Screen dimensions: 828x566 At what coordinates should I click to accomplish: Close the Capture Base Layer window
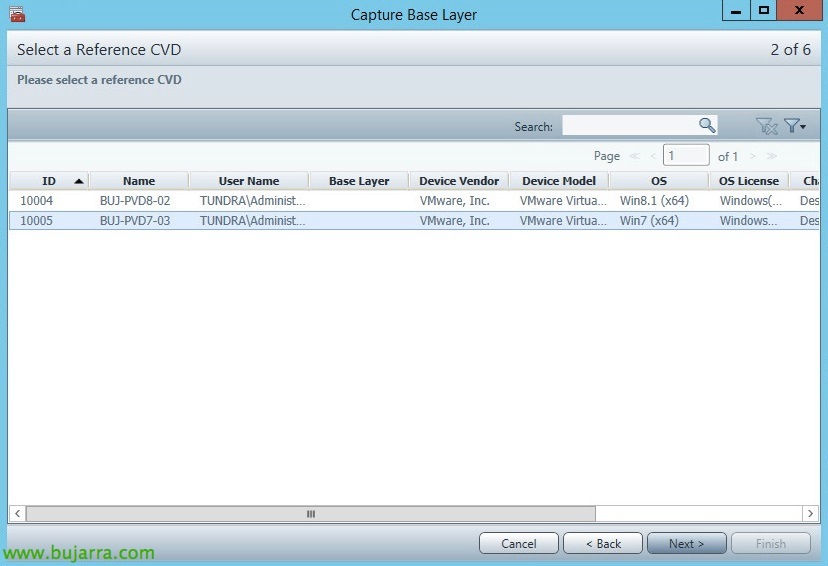click(x=799, y=11)
